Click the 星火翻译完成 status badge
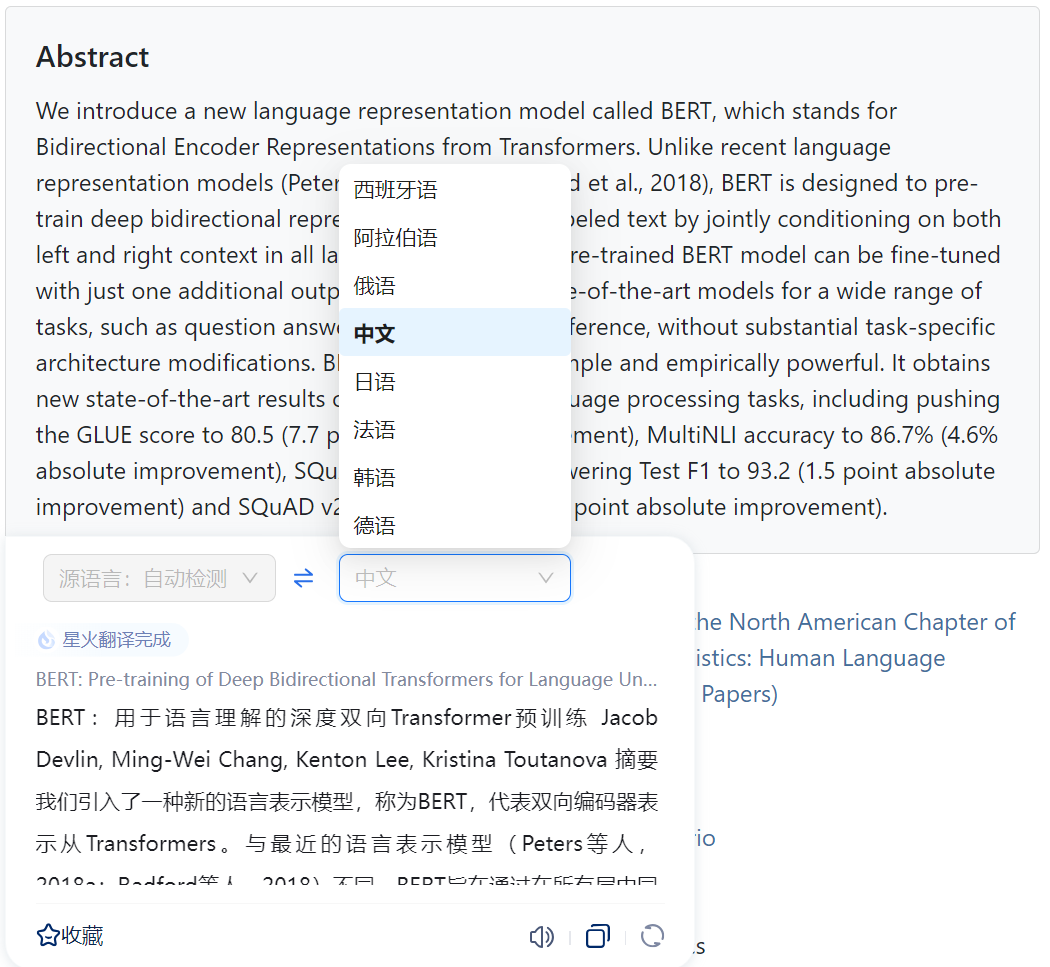1050x967 pixels. click(x=112, y=640)
